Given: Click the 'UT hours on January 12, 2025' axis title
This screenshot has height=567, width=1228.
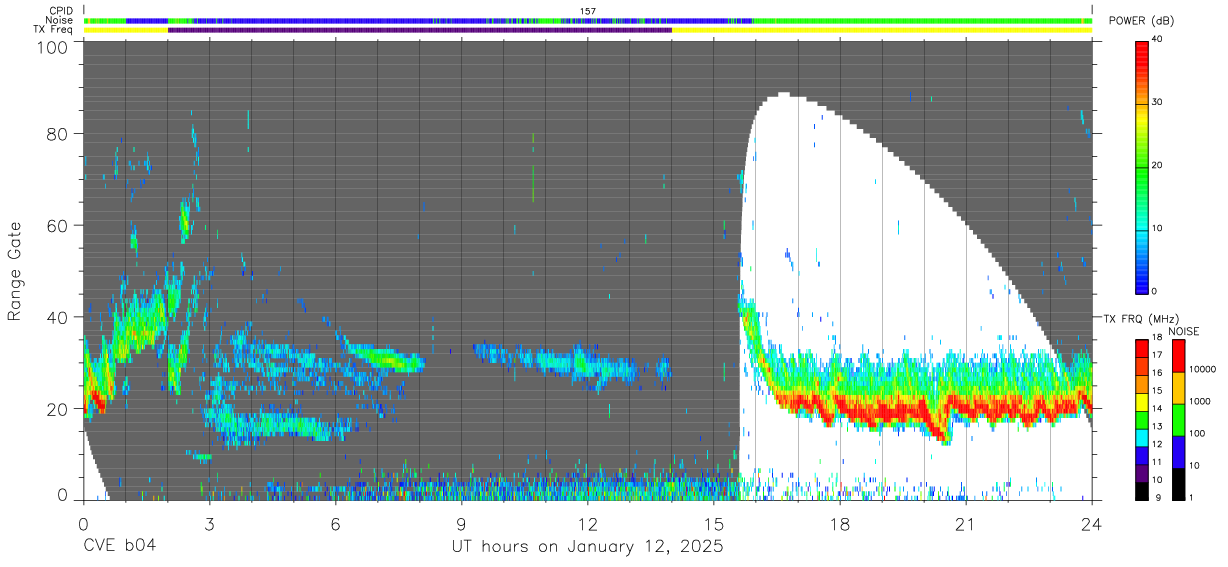Looking at the screenshot, I should (586, 547).
